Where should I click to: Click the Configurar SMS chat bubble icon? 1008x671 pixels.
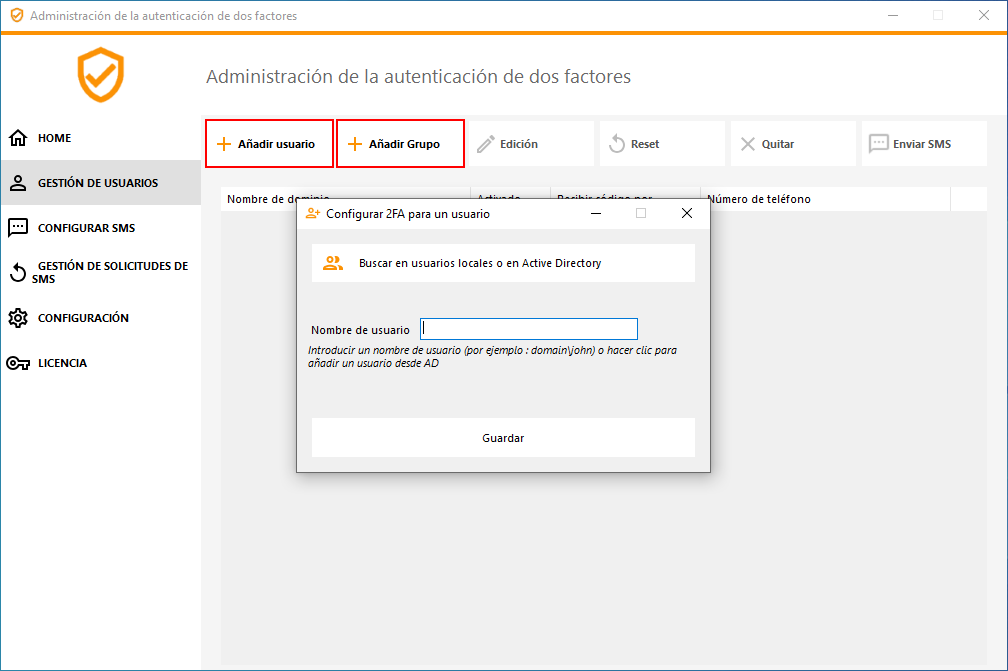20,227
